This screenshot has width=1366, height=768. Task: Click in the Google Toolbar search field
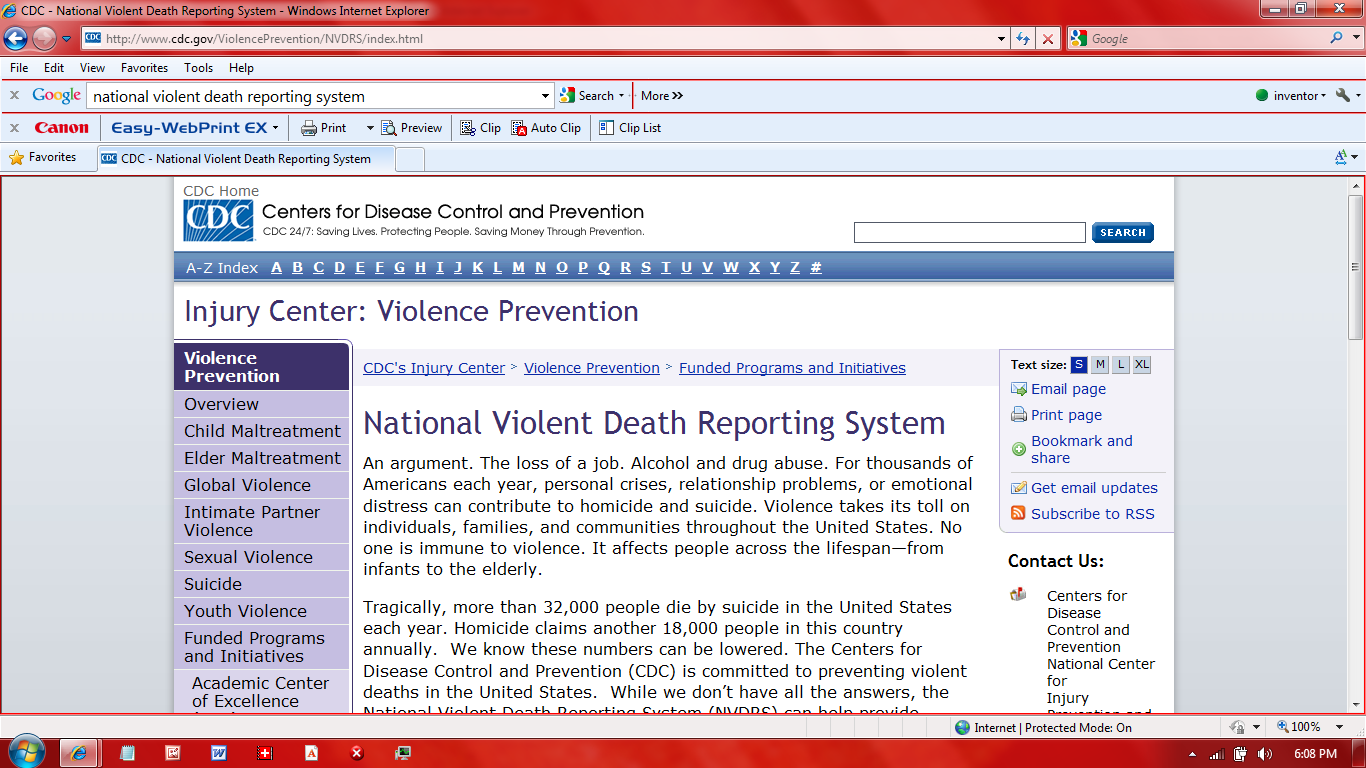[313, 97]
